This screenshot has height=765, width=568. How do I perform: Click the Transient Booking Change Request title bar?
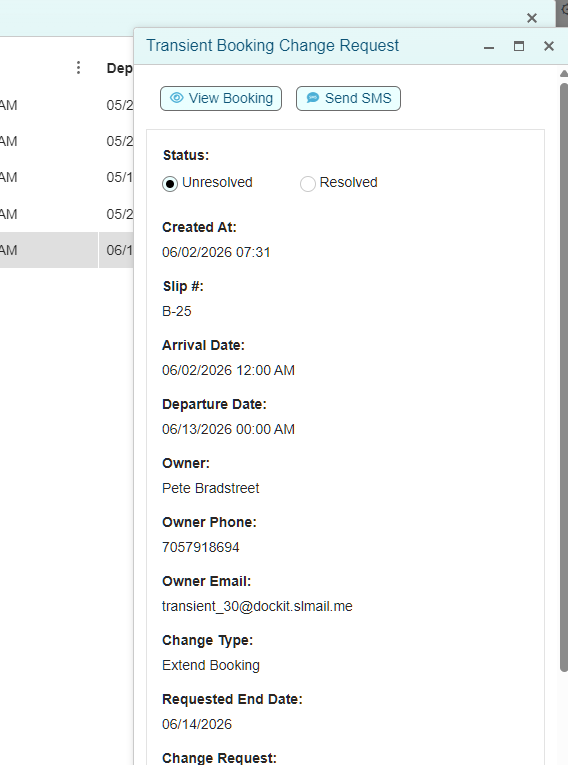pyautogui.click(x=307, y=46)
